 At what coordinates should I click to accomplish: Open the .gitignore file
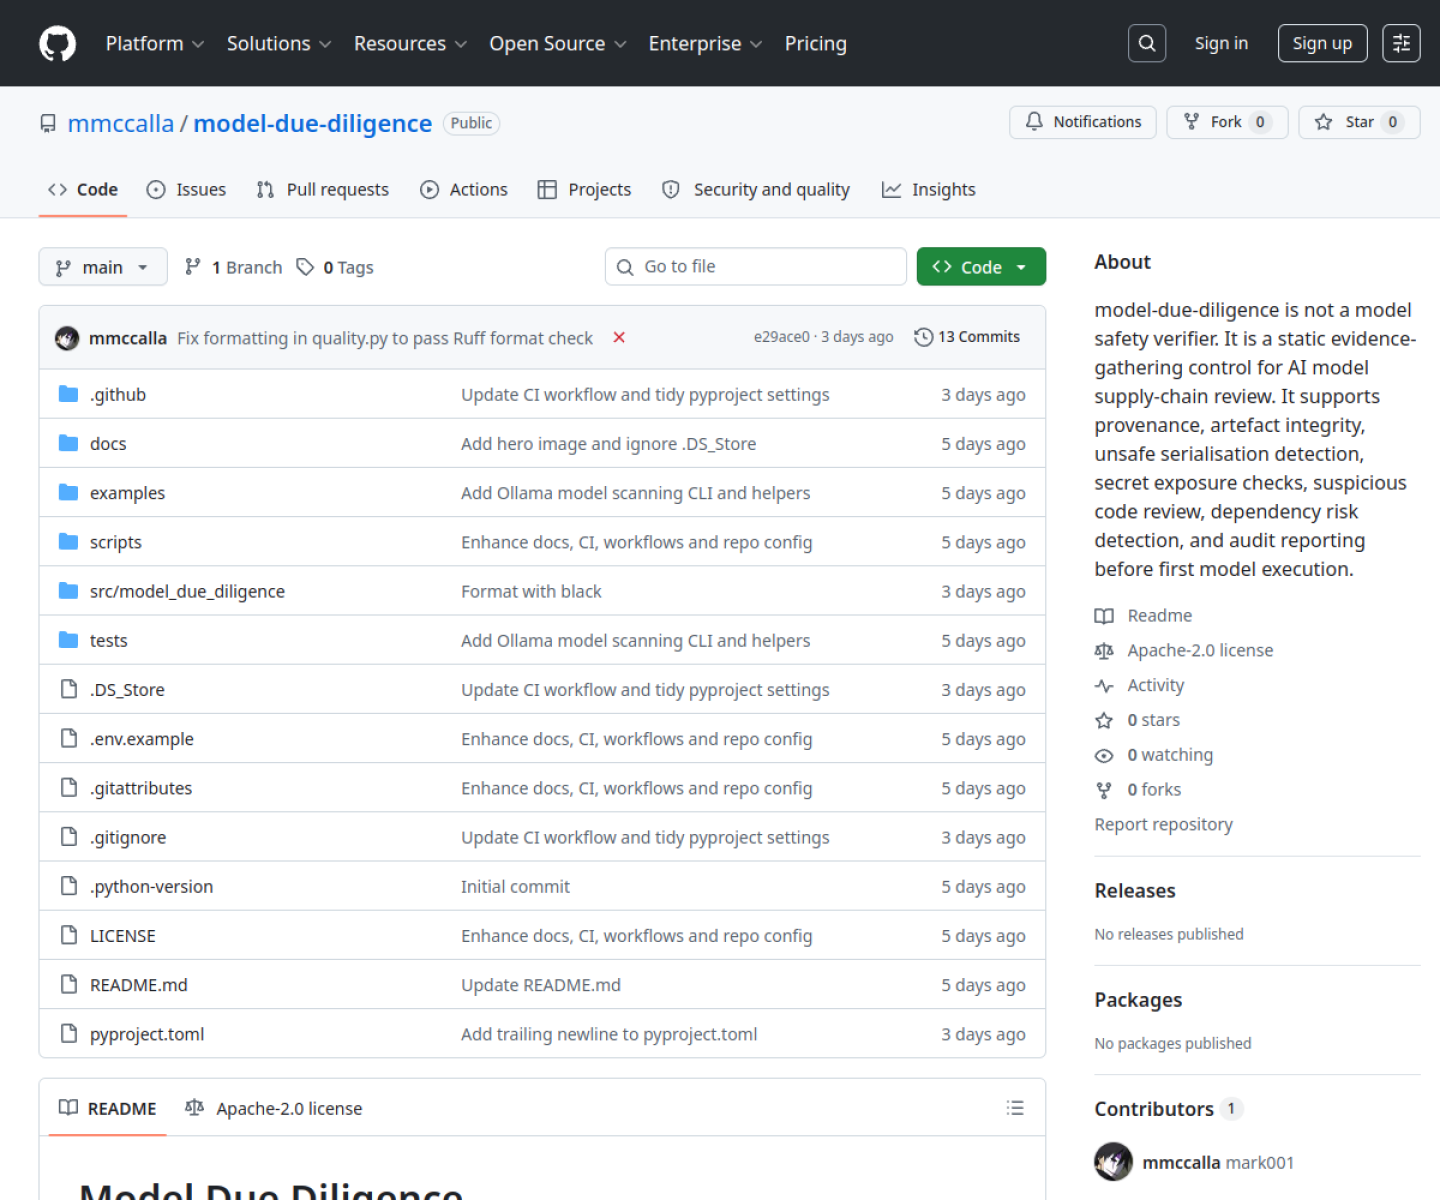tap(128, 838)
